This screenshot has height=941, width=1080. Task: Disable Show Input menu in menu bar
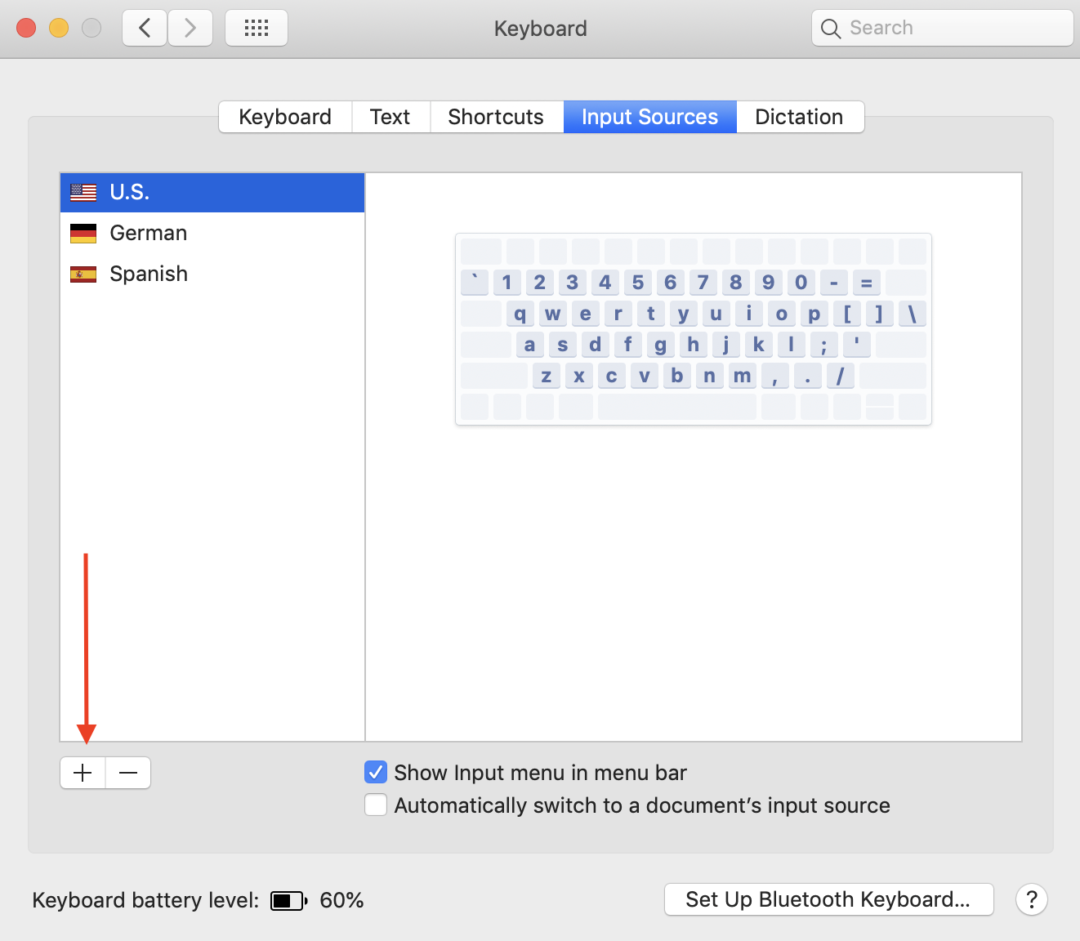pos(376,773)
